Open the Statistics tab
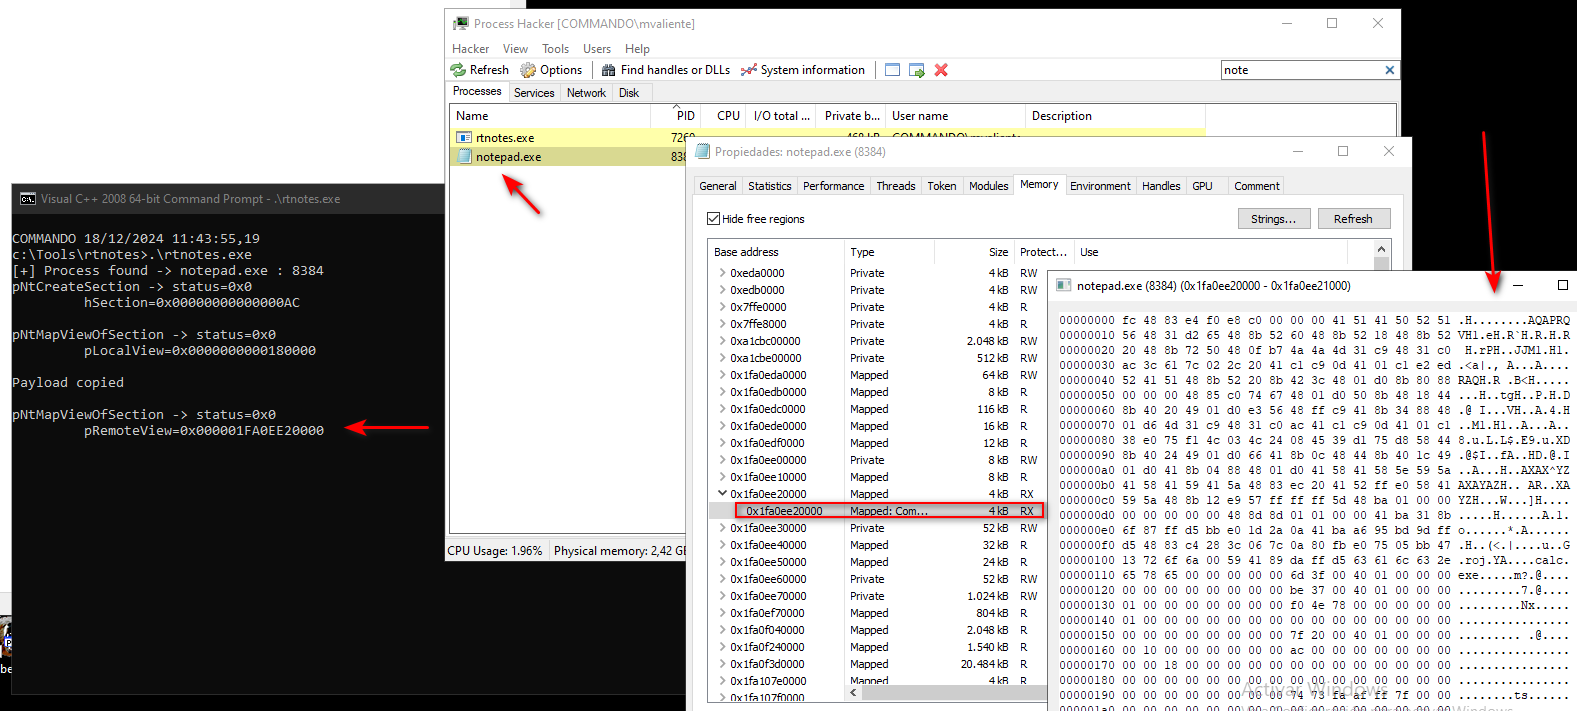Viewport: 1577px width, 711px height. pos(769,186)
